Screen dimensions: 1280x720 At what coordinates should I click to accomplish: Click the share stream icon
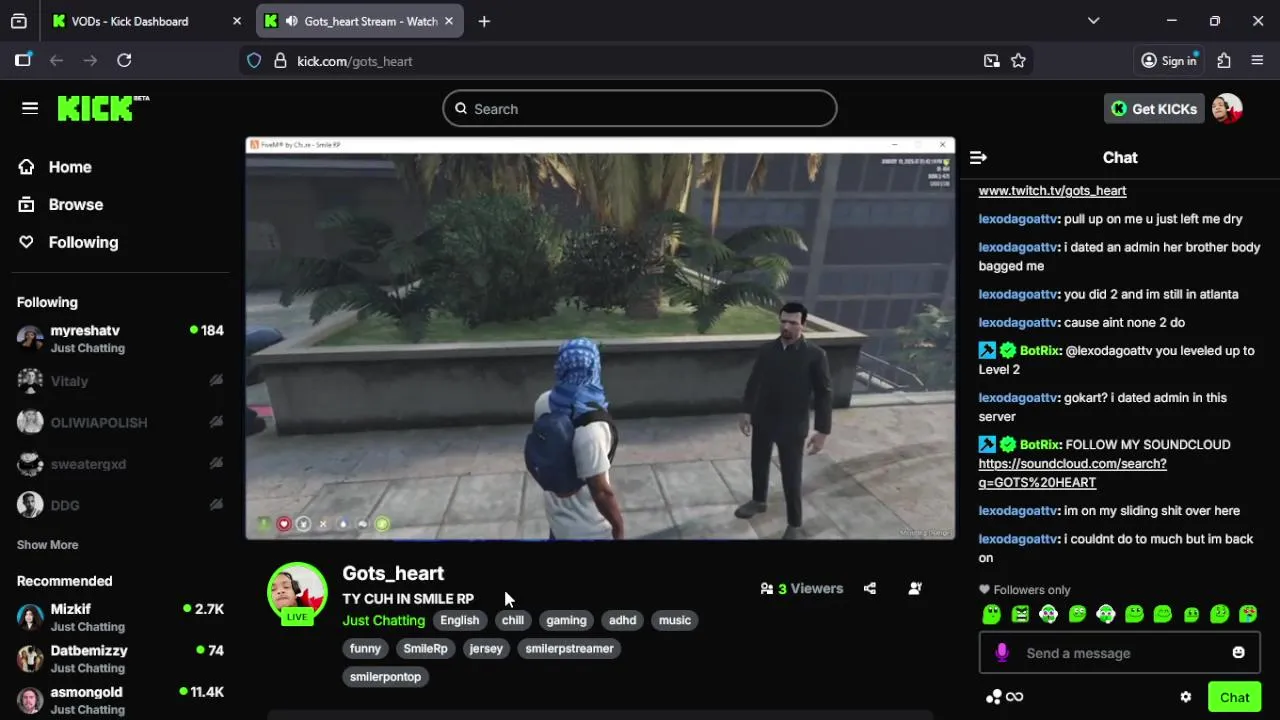(870, 589)
